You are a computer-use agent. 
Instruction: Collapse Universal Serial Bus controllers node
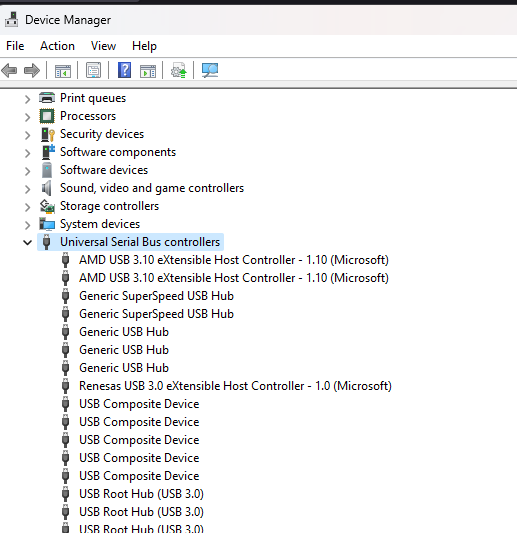[27, 242]
